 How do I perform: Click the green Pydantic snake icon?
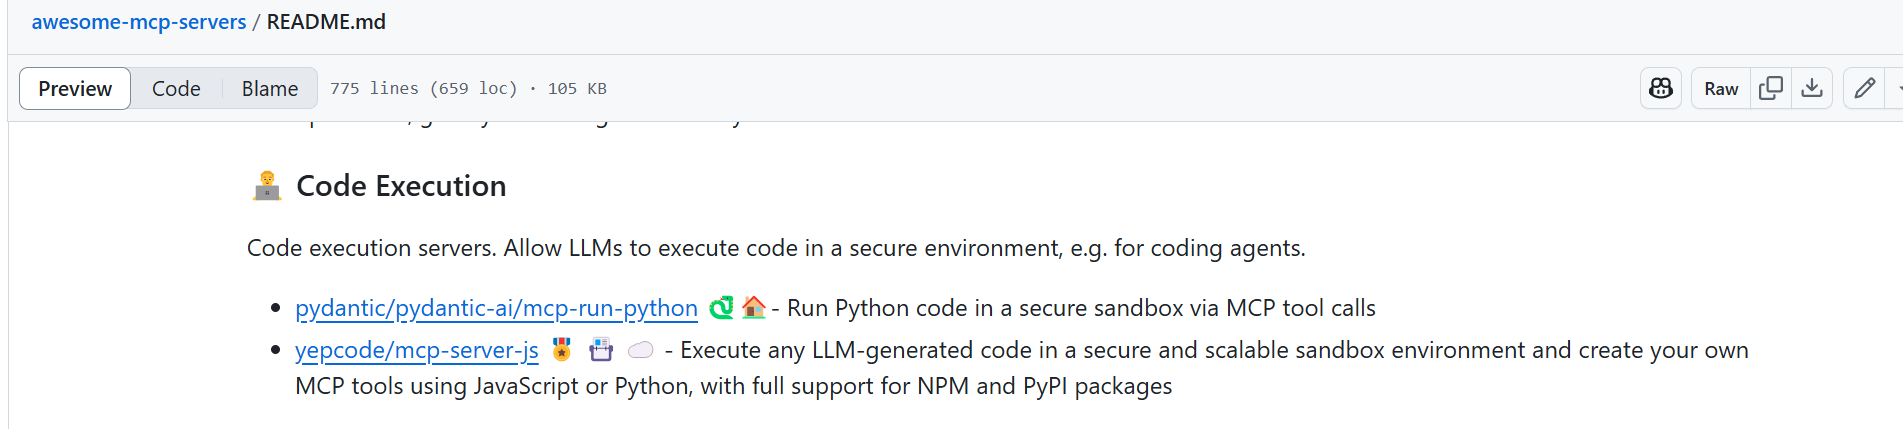[721, 308]
